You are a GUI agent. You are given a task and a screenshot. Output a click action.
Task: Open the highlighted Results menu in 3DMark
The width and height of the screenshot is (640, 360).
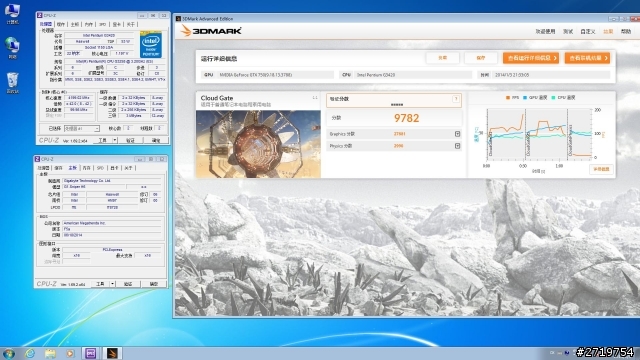[x=608, y=31]
